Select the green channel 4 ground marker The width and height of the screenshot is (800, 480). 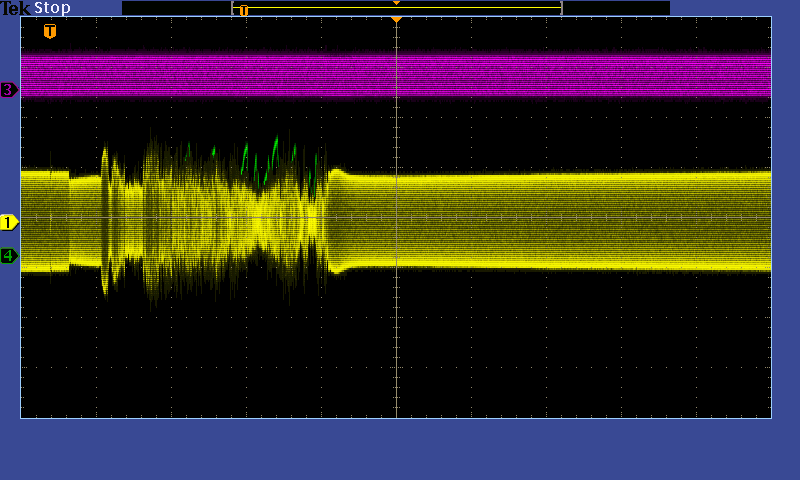[x=9, y=256]
